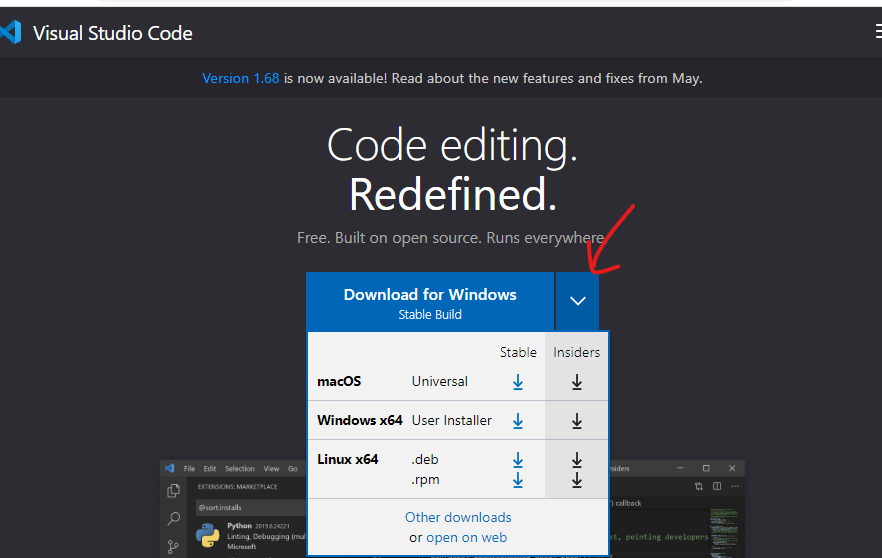Click Source Control icon in preview sidebar

[173, 546]
